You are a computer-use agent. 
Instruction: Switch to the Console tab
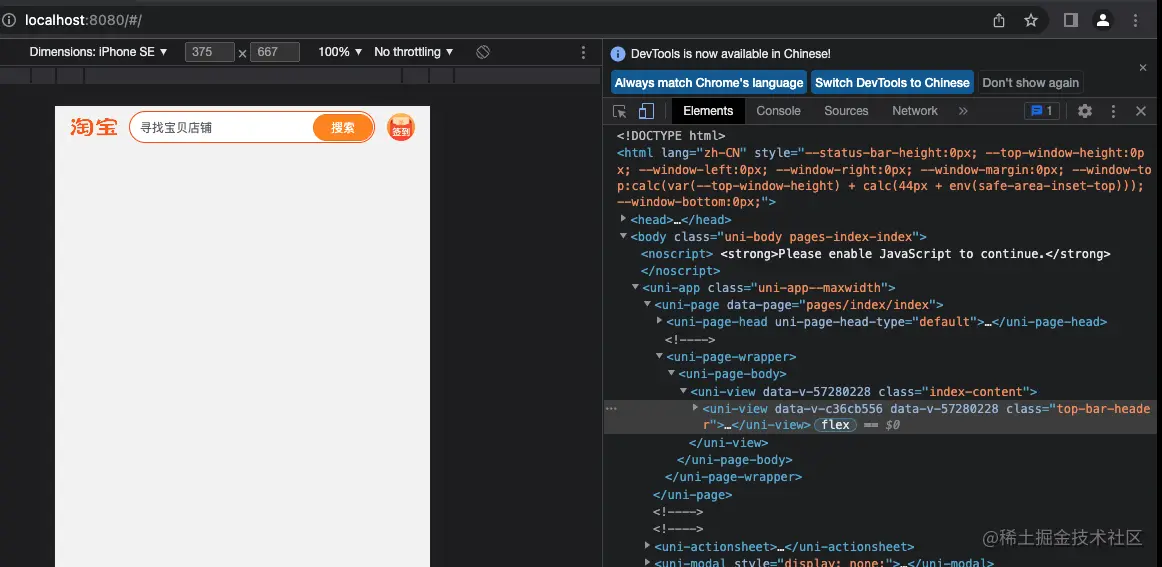pyautogui.click(x=778, y=111)
